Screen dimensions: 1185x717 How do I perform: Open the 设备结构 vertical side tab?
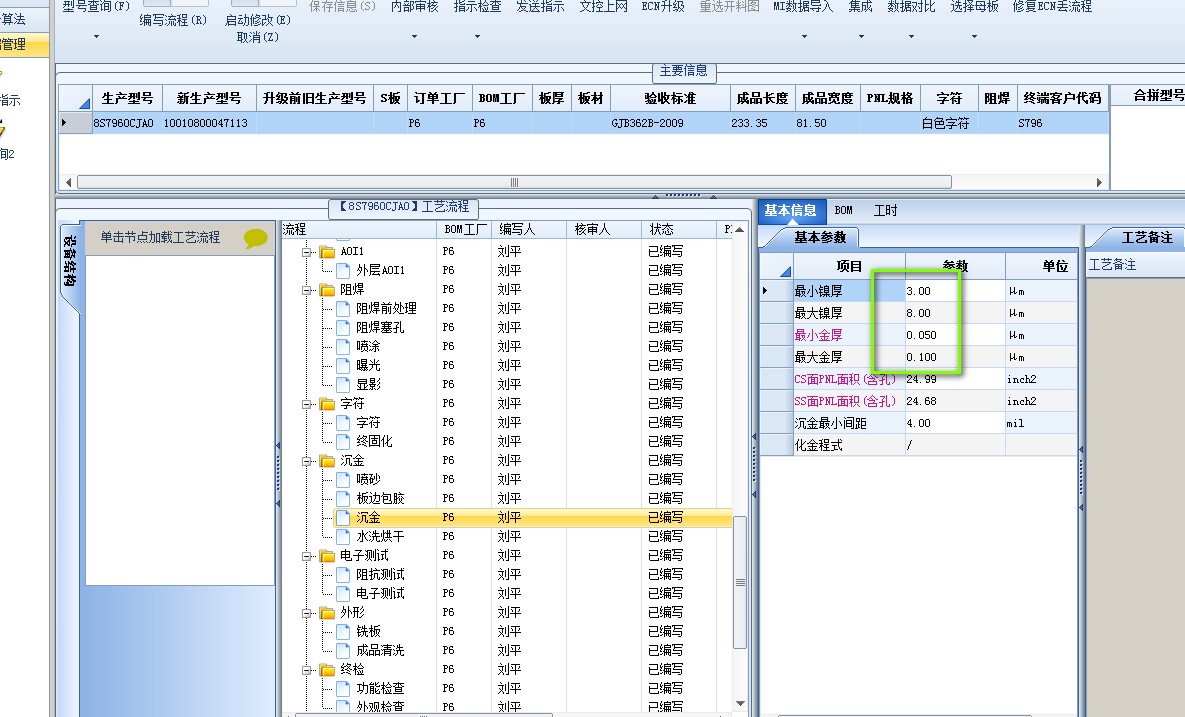70,261
